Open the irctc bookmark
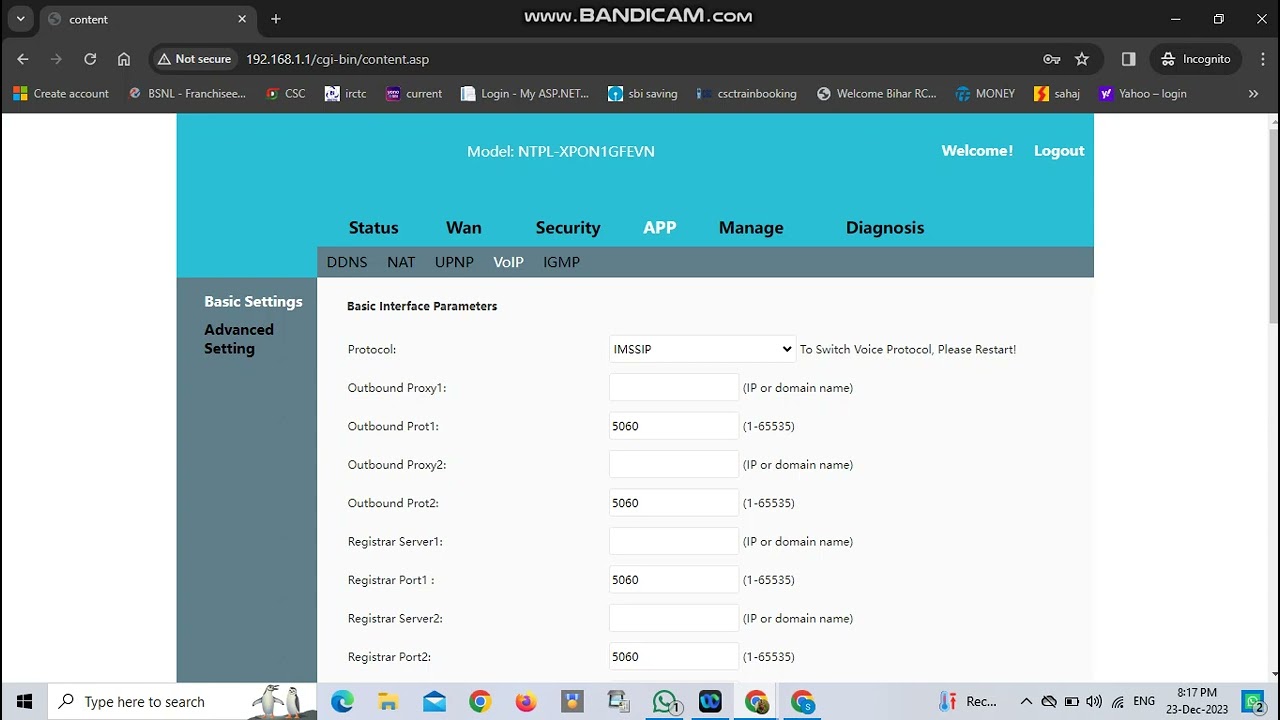This screenshot has width=1280, height=720. [x=346, y=93]
